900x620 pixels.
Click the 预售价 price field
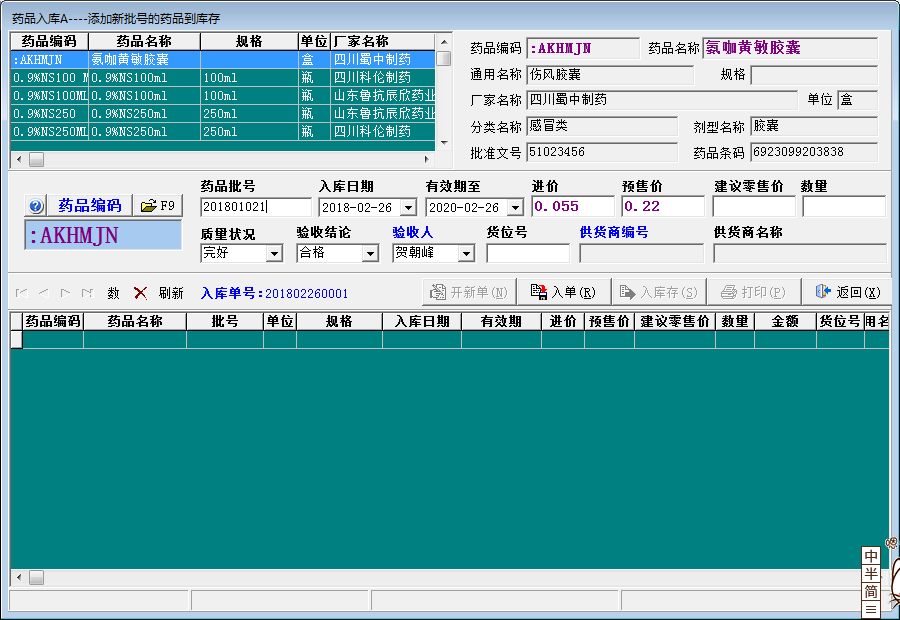point(663,207)
